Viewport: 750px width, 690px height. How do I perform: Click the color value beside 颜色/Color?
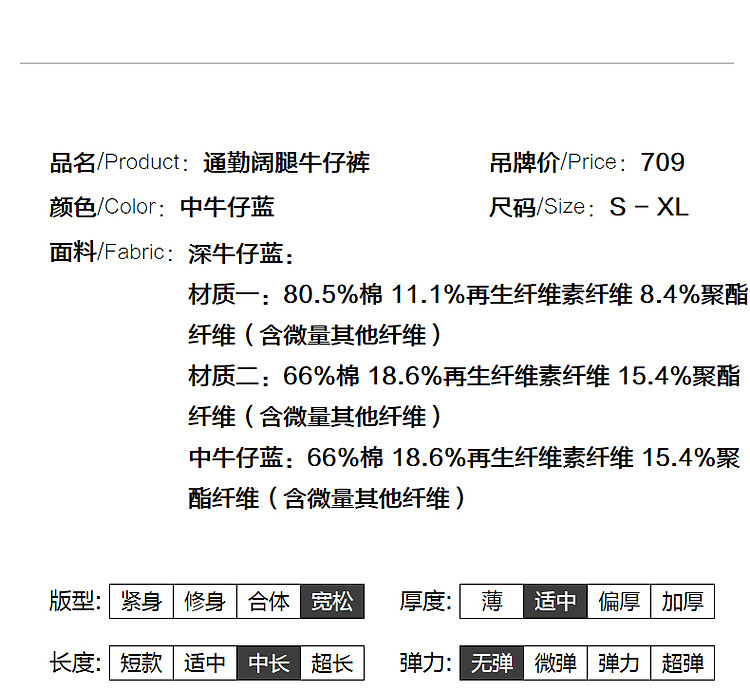(x=227, y=207)
